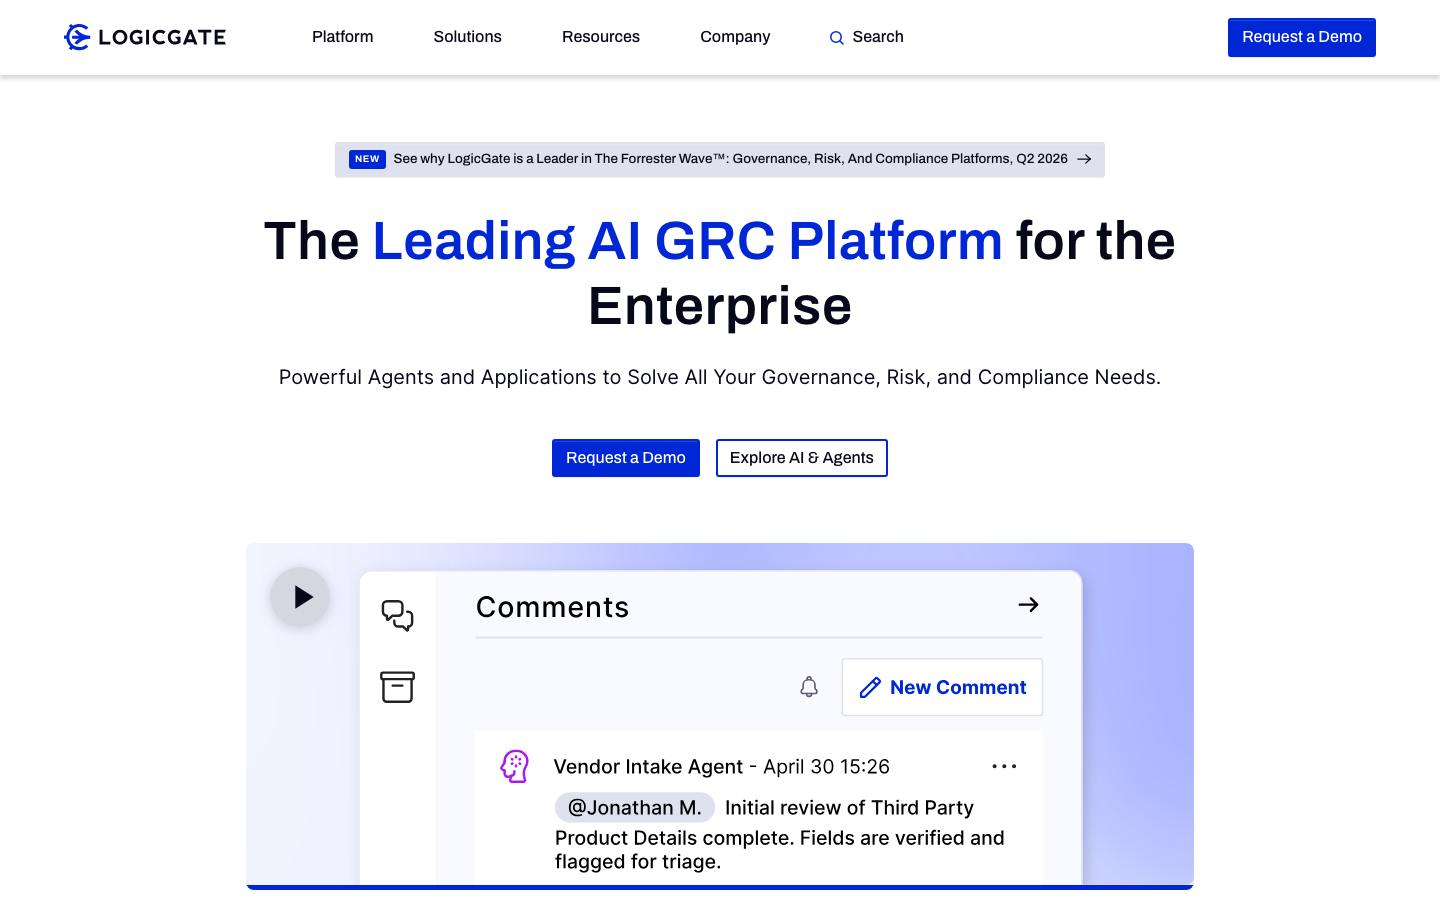Click Request a Demo in the header
Screen dimensions: 1440x900
(1301, 37)
